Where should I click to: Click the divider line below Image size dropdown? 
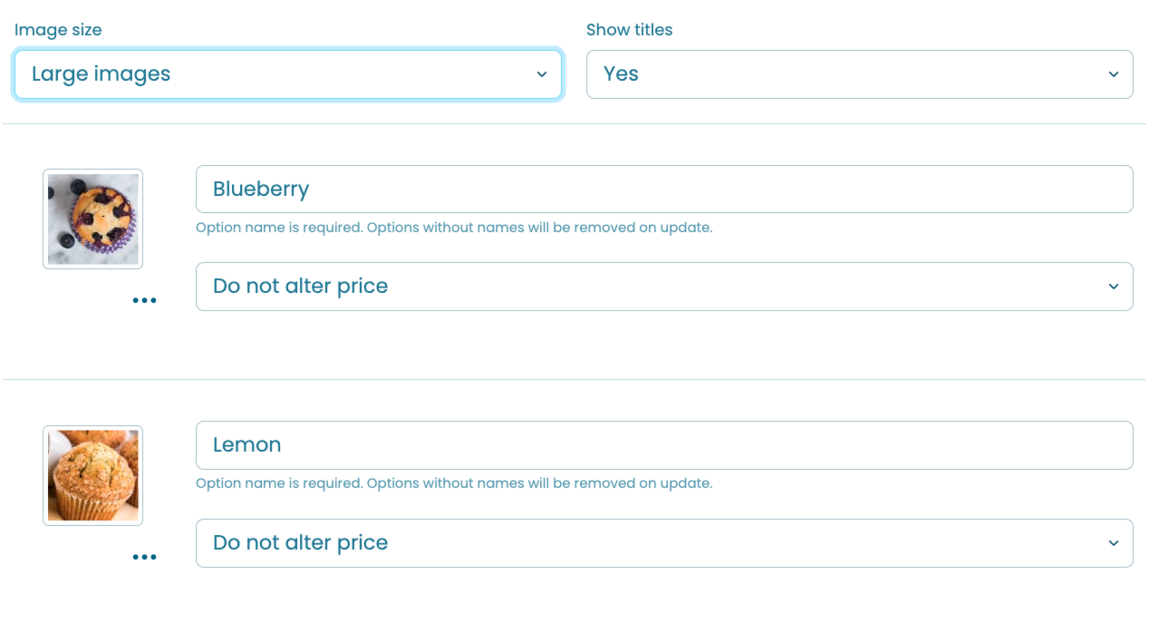click(575, 123)
